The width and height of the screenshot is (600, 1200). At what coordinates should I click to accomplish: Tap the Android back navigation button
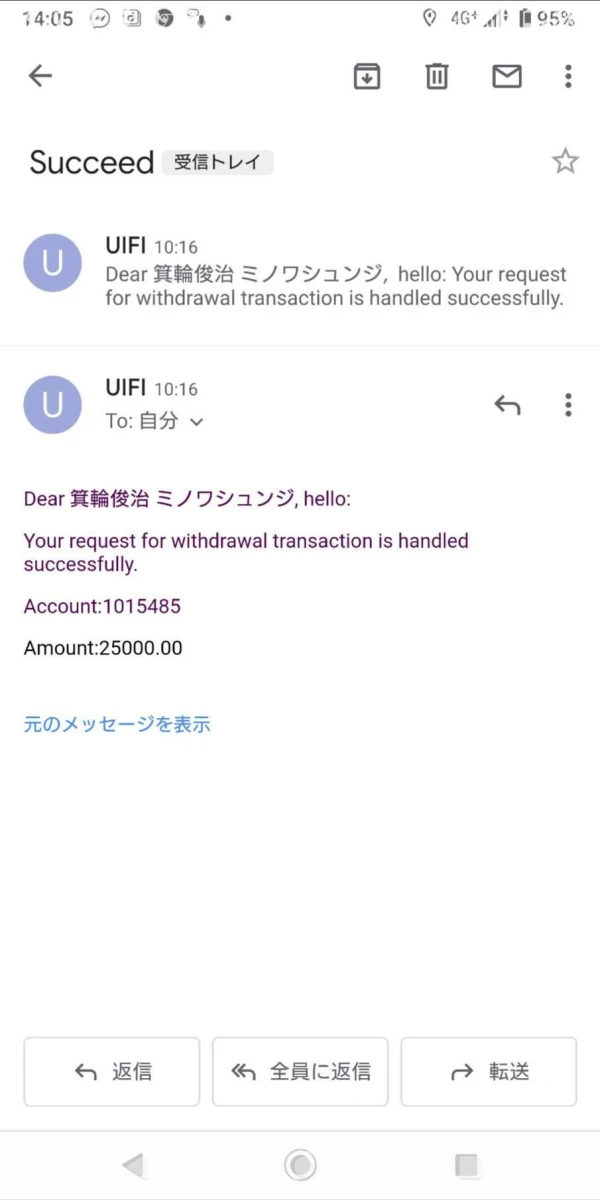132,1165
